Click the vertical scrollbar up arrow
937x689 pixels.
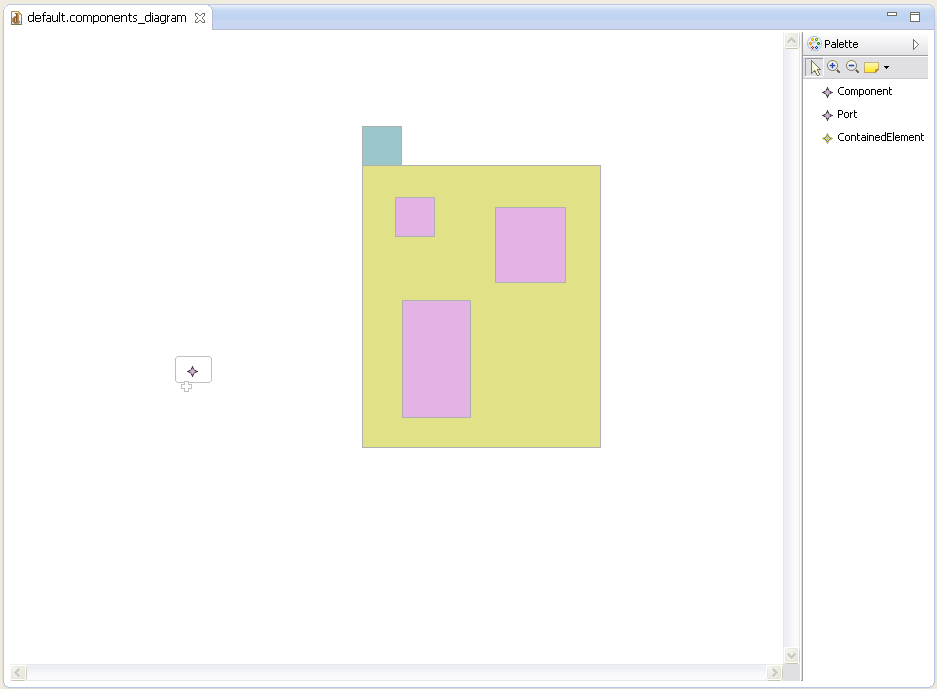(x=791, y=41)
